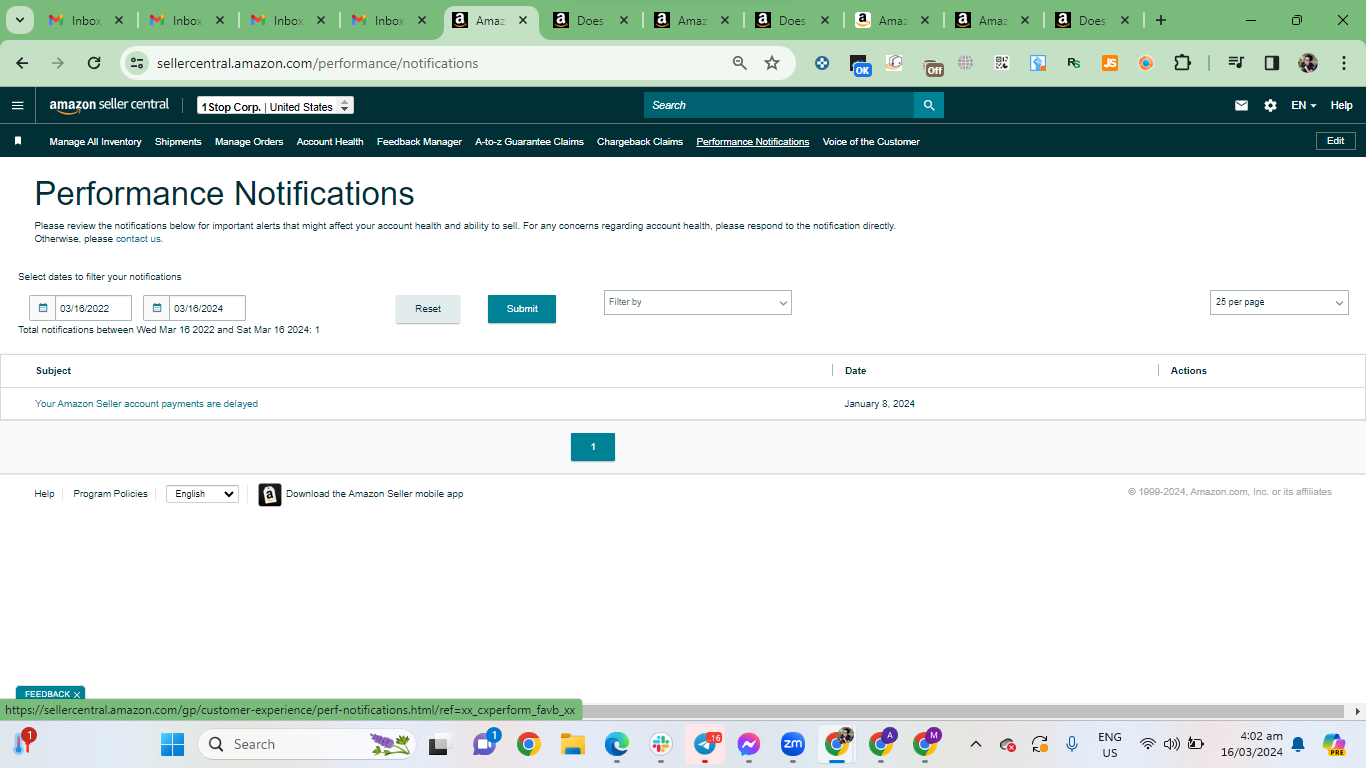Open the Seller Central settings gear
The height and width of the screenshot is (768, 1366).
pos(1270,105)
